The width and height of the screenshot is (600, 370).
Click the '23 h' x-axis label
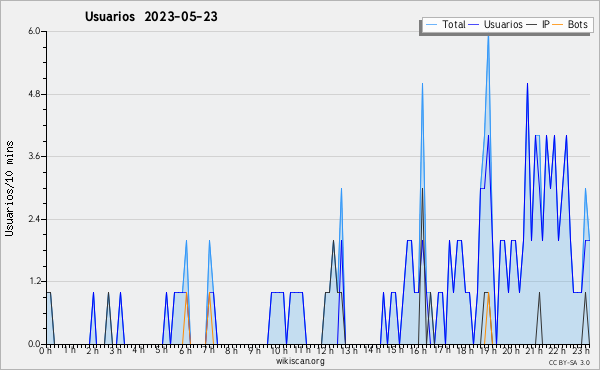[582, 351]
